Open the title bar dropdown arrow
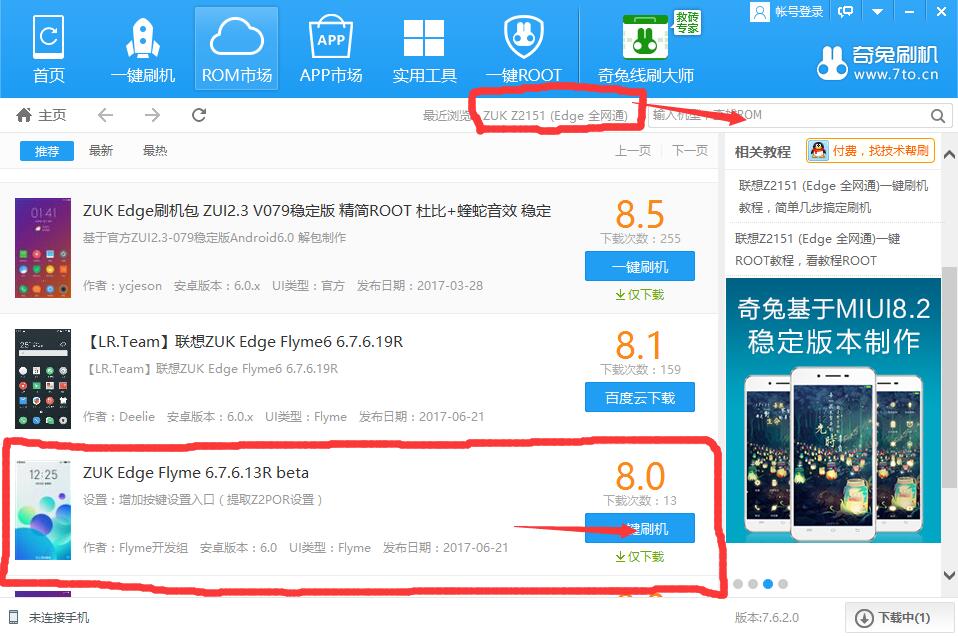958x637 pixels. tap(878, 11)
